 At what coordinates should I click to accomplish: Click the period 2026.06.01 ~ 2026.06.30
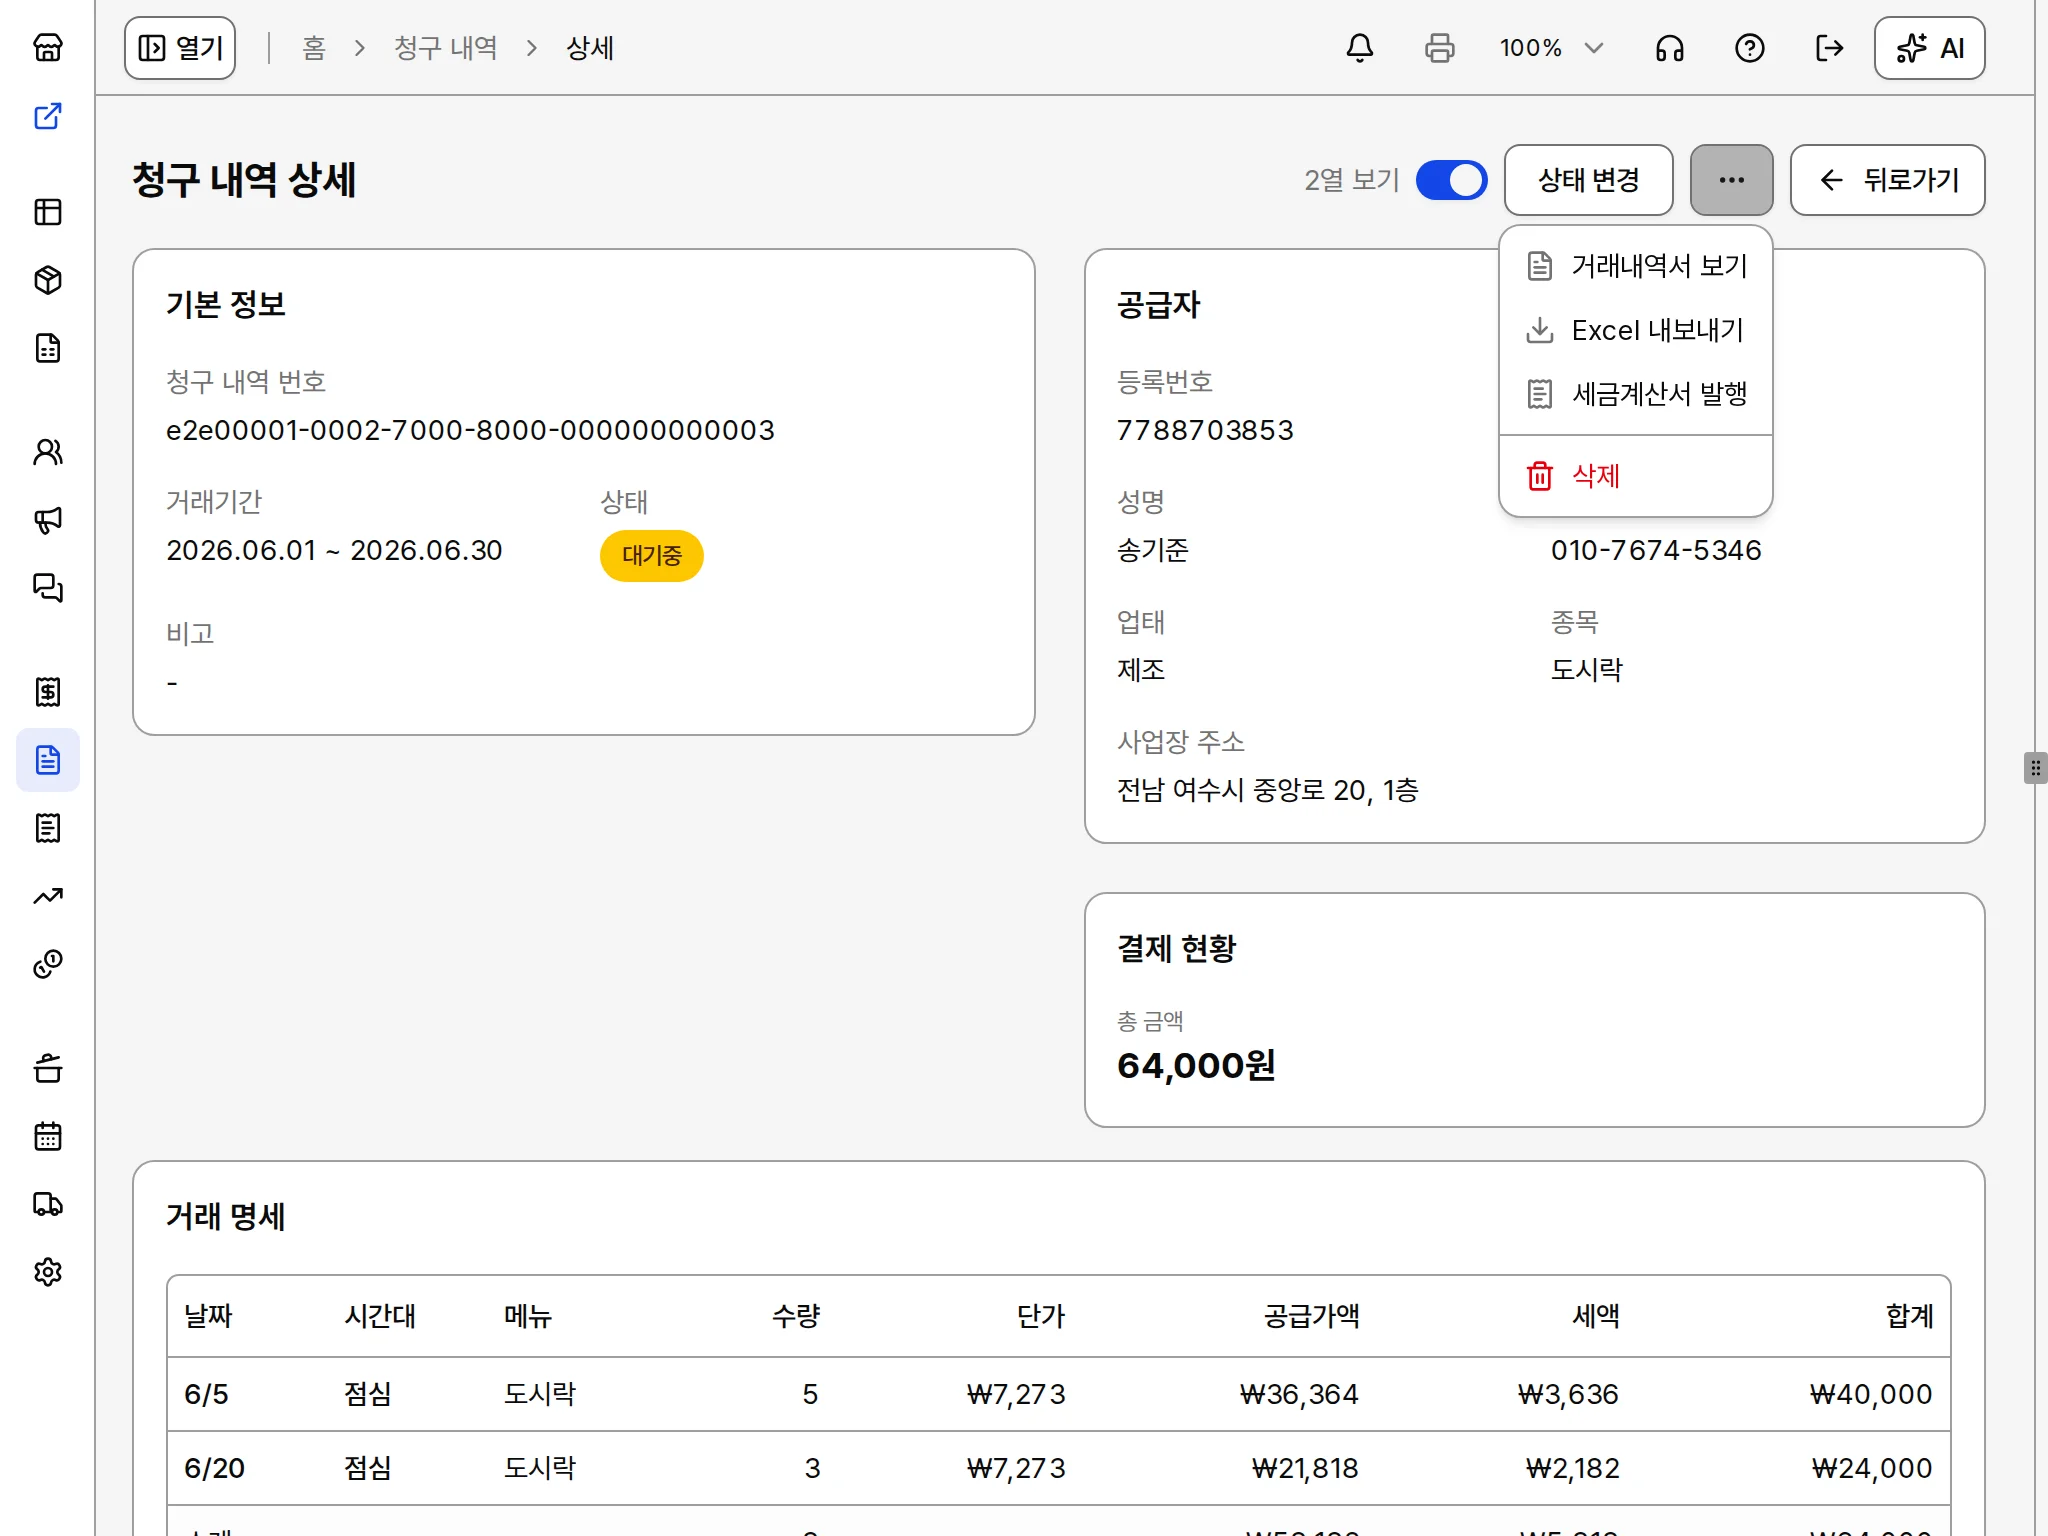click(334, 550)
